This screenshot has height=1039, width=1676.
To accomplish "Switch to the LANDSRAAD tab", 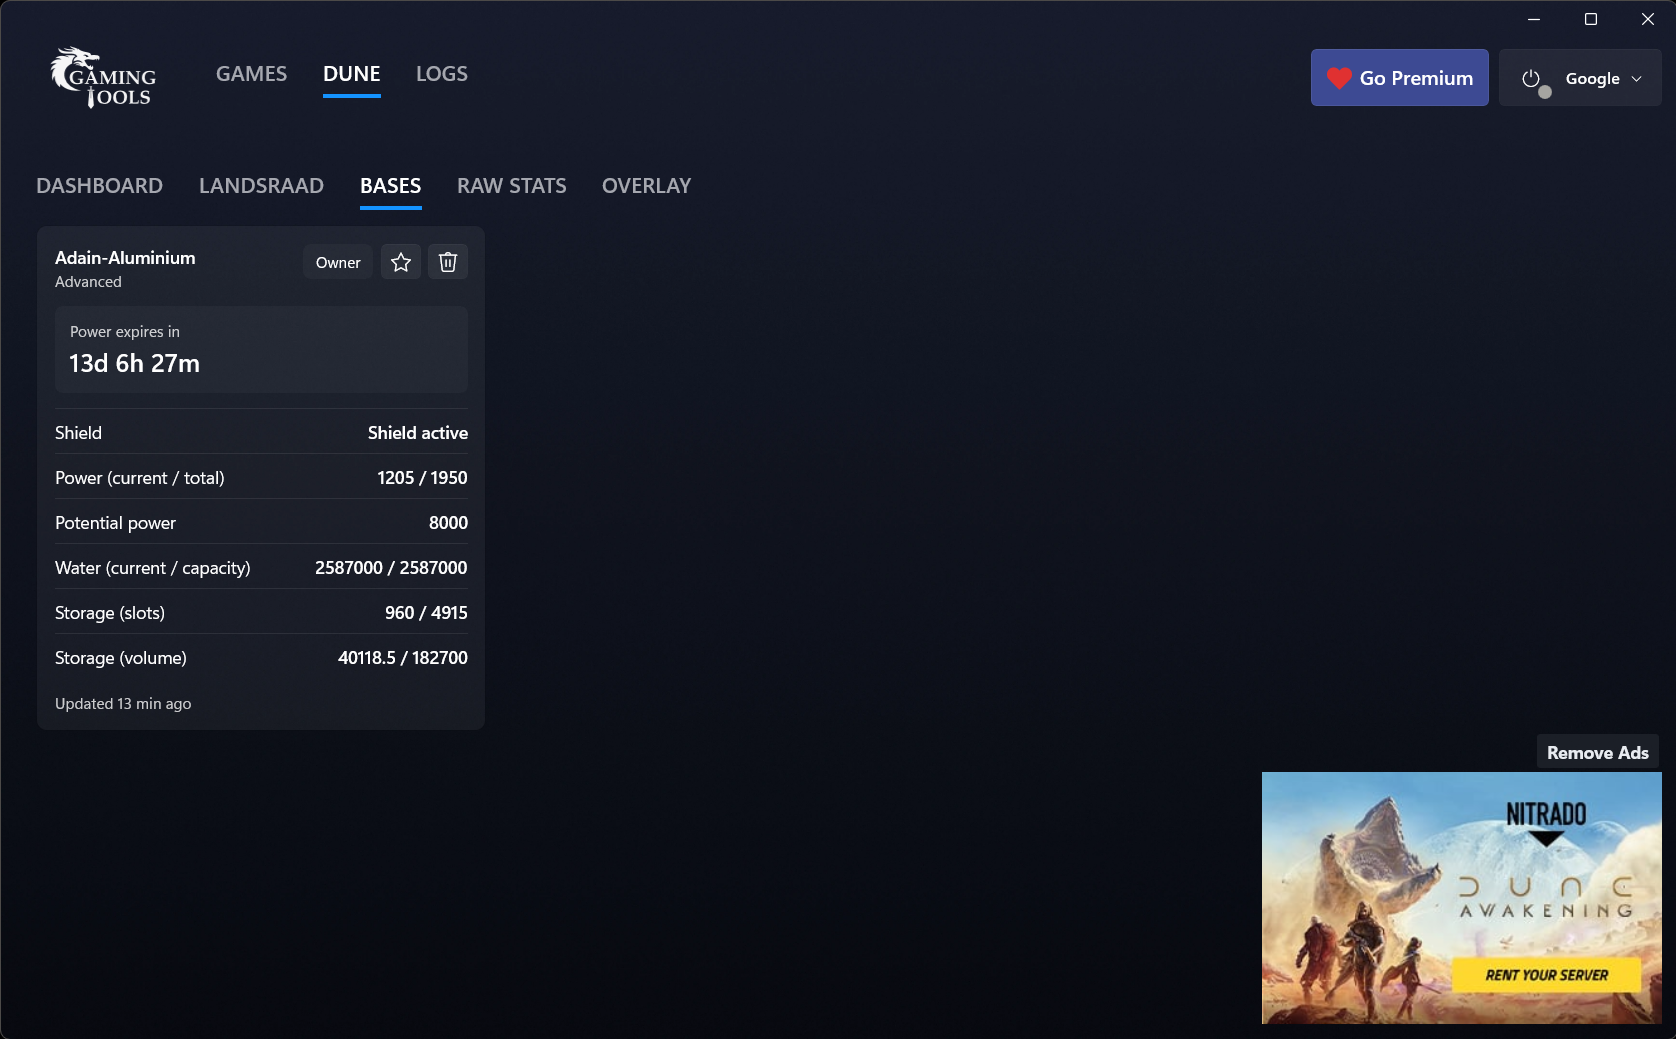I will click(261, 186).
